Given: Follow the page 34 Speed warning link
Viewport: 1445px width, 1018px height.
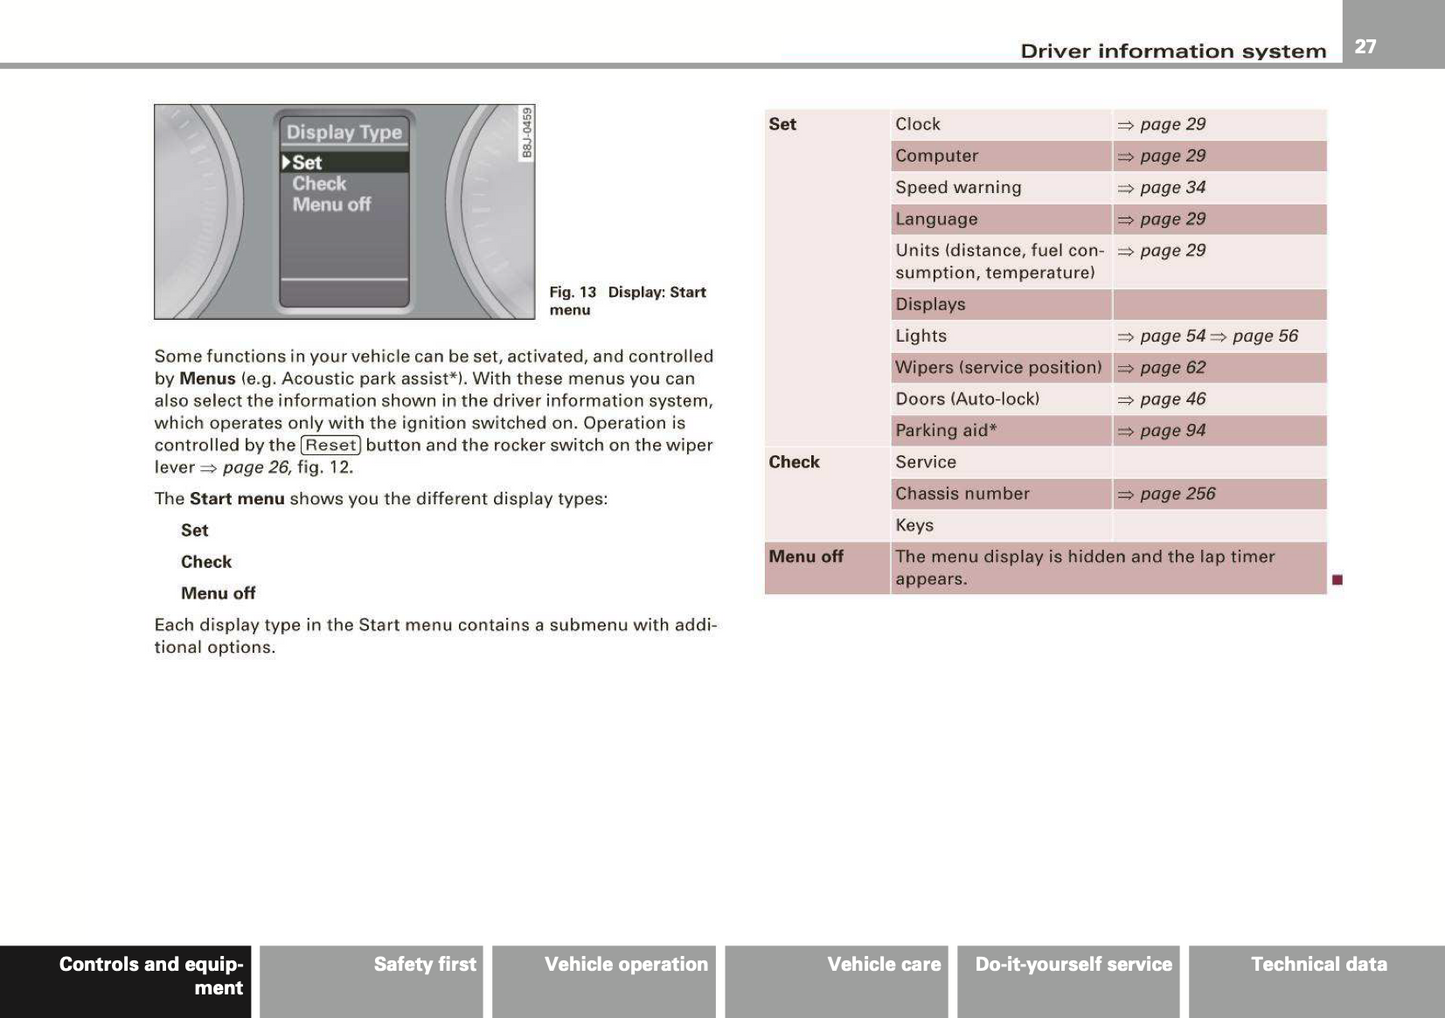Looking at the screenshot, I should (x=1162, y=188).
